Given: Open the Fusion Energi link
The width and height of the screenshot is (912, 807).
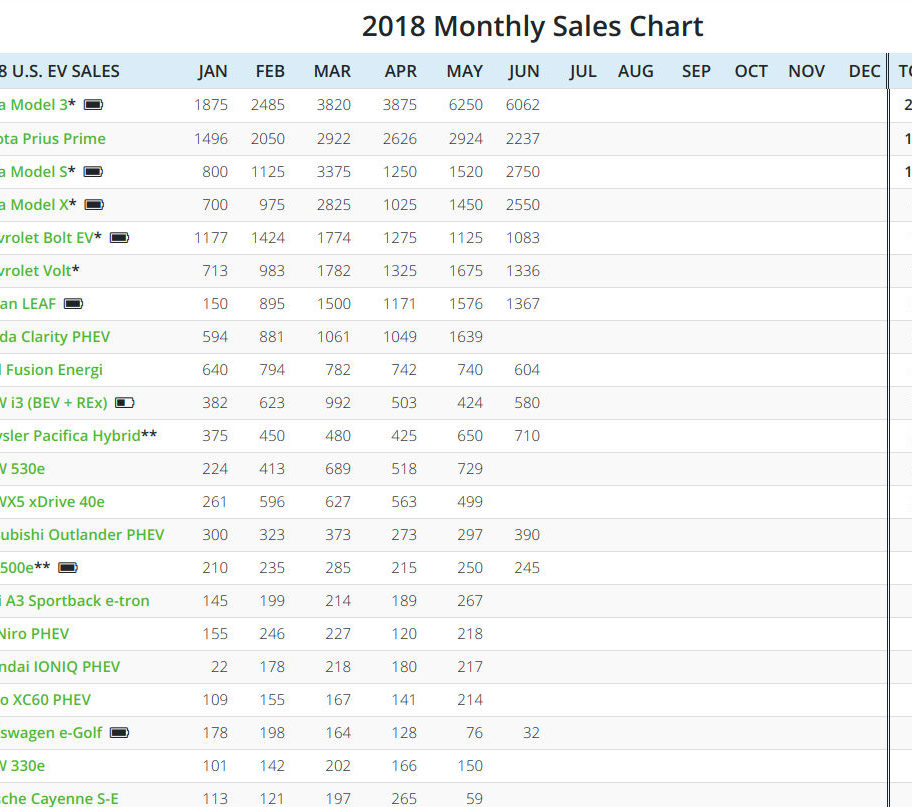Looking at the screenshot, I should (52, 370).
